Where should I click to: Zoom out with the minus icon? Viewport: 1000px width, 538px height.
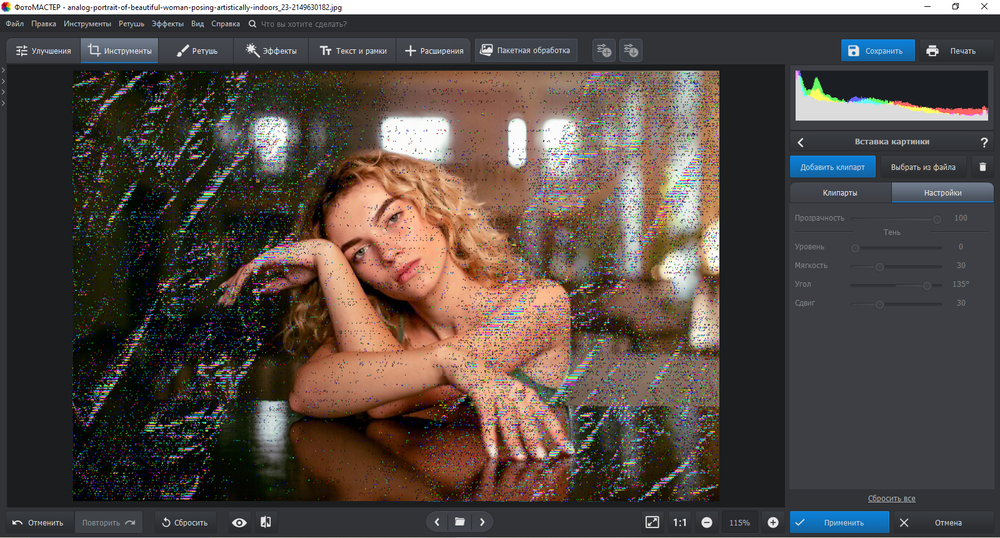tap(707, 522)
